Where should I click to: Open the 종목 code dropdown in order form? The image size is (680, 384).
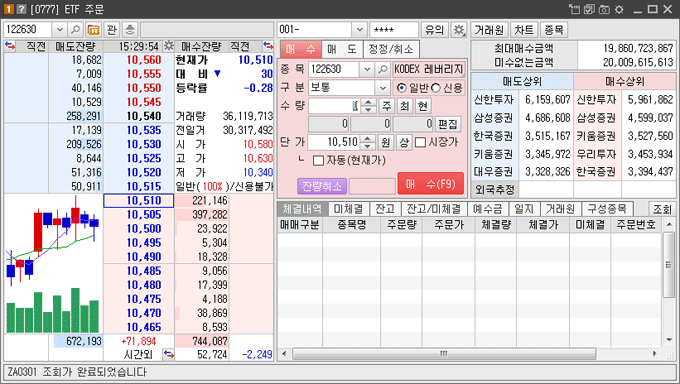(367, 69)
